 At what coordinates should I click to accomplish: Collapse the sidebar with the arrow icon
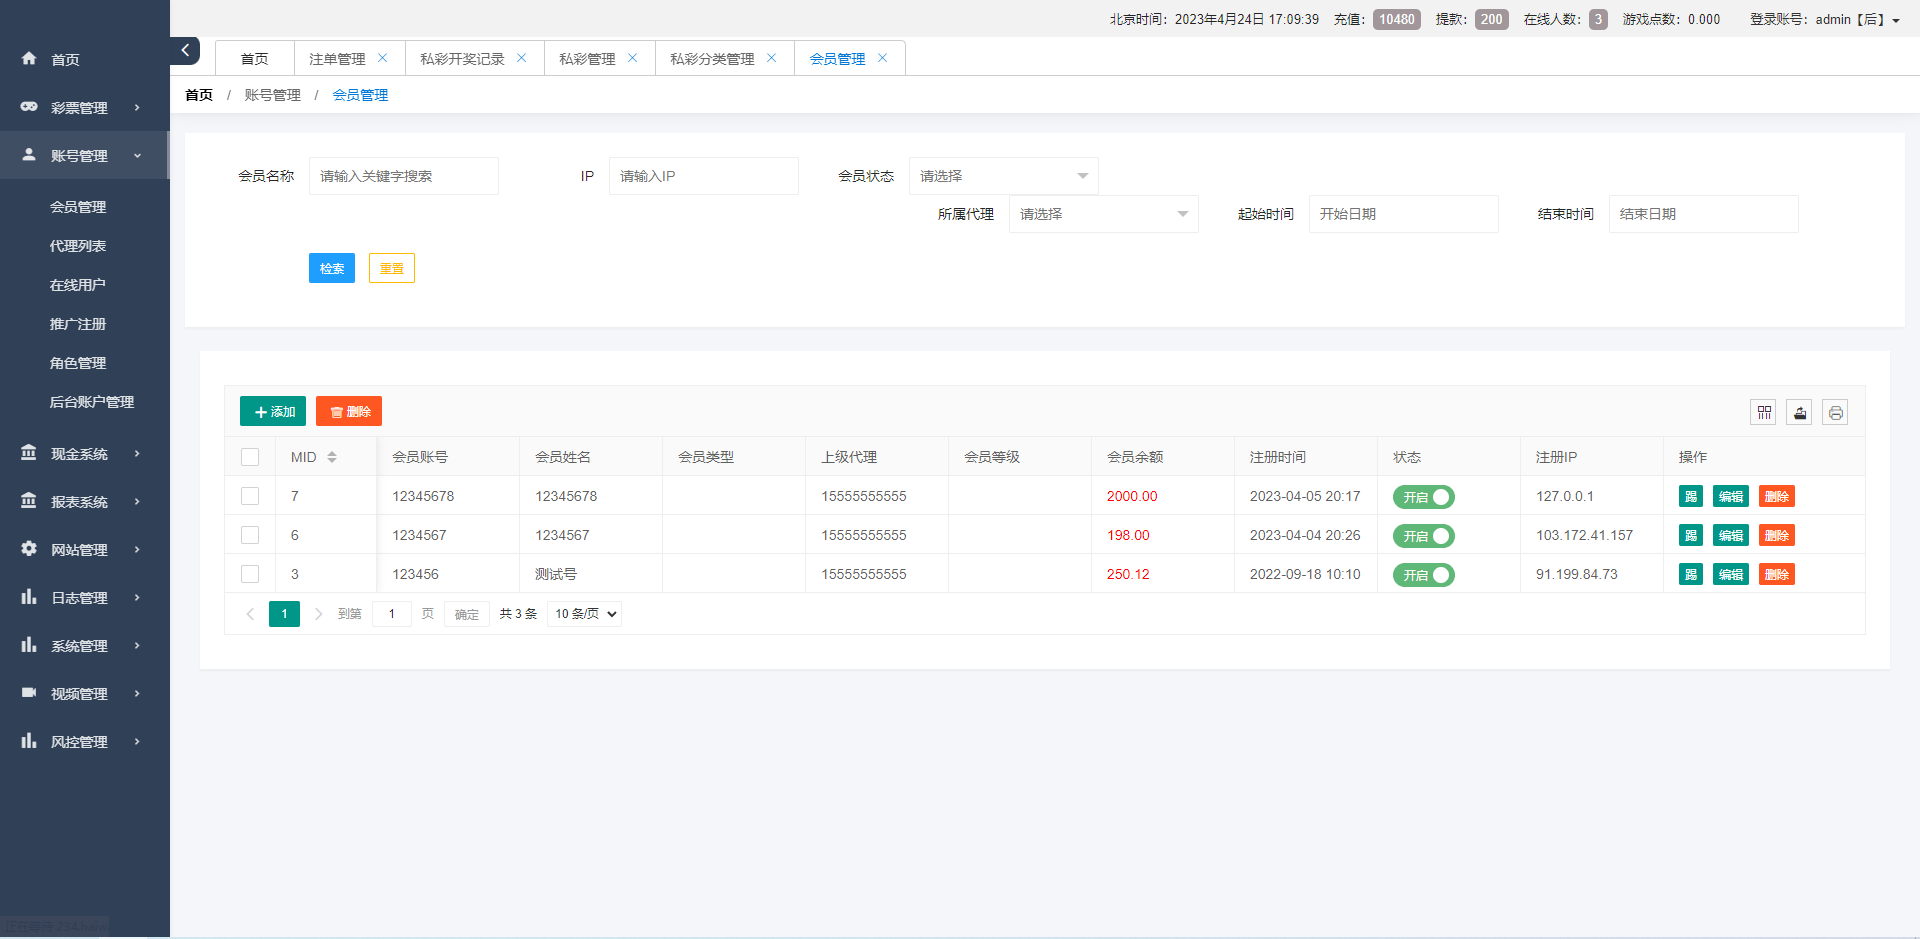184,50
